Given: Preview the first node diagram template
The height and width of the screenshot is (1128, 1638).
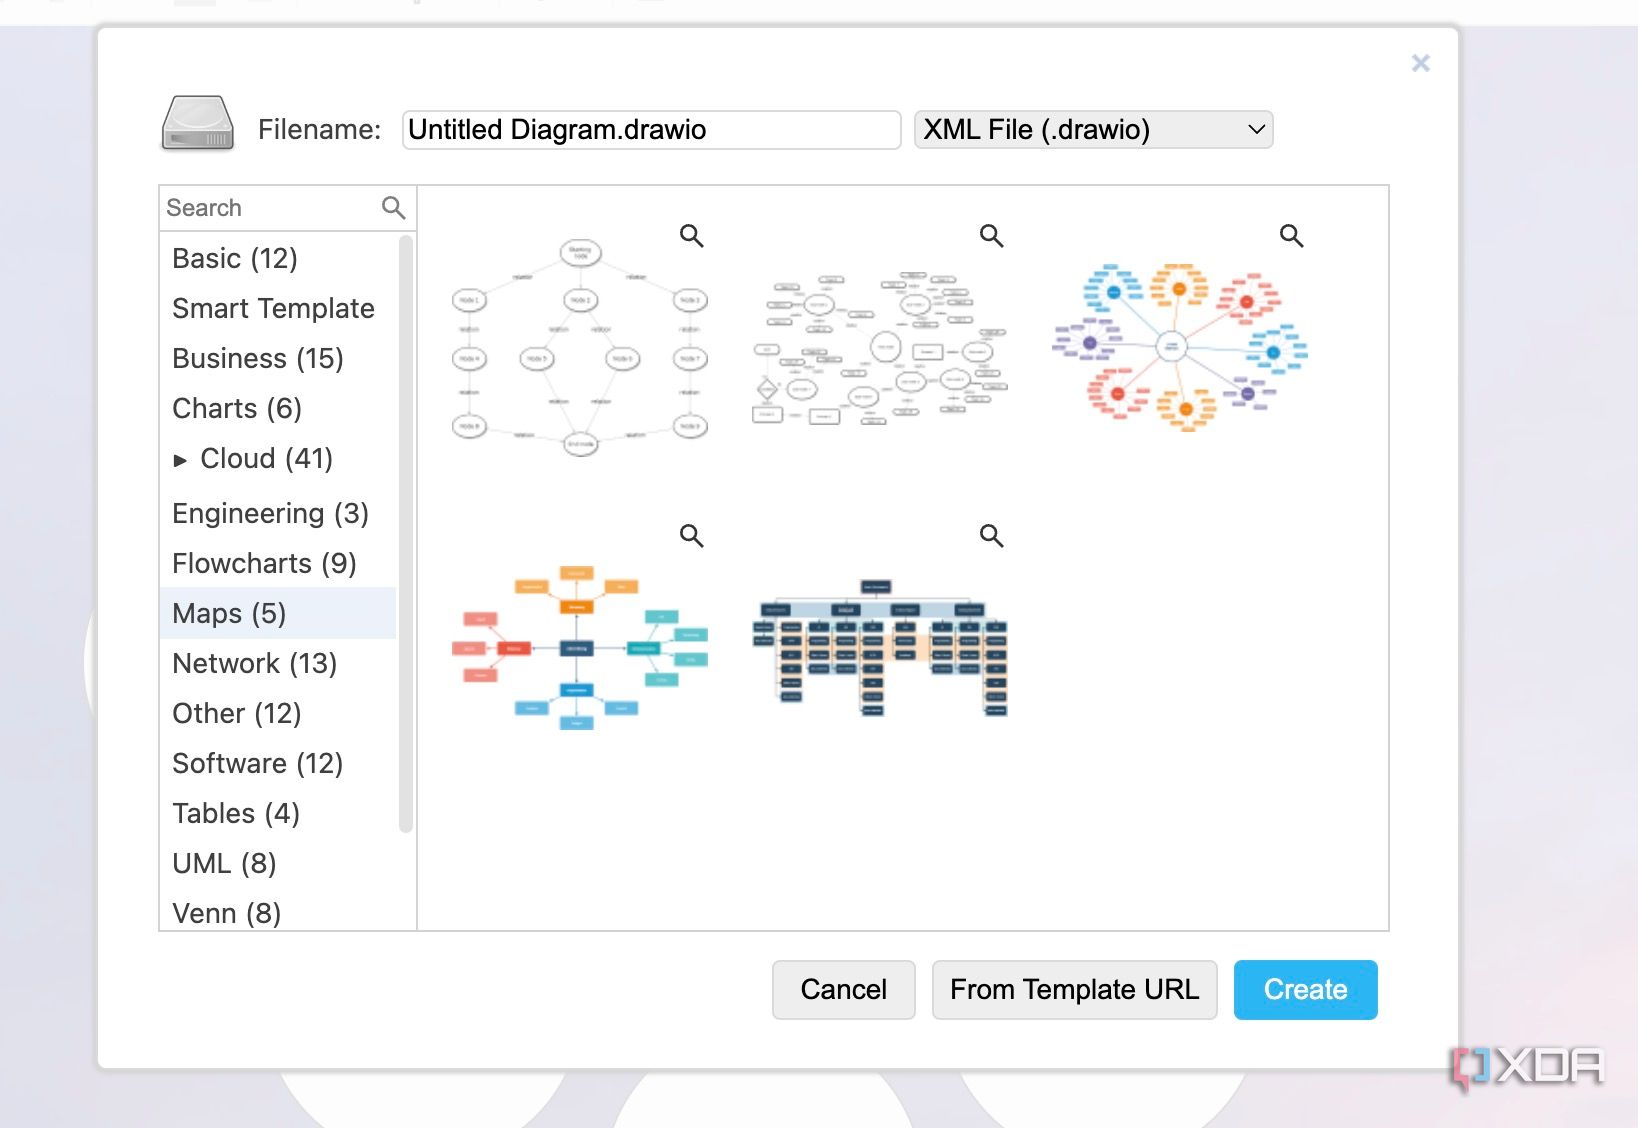Looking at the screenshot, I should click(x=691, y=236).
